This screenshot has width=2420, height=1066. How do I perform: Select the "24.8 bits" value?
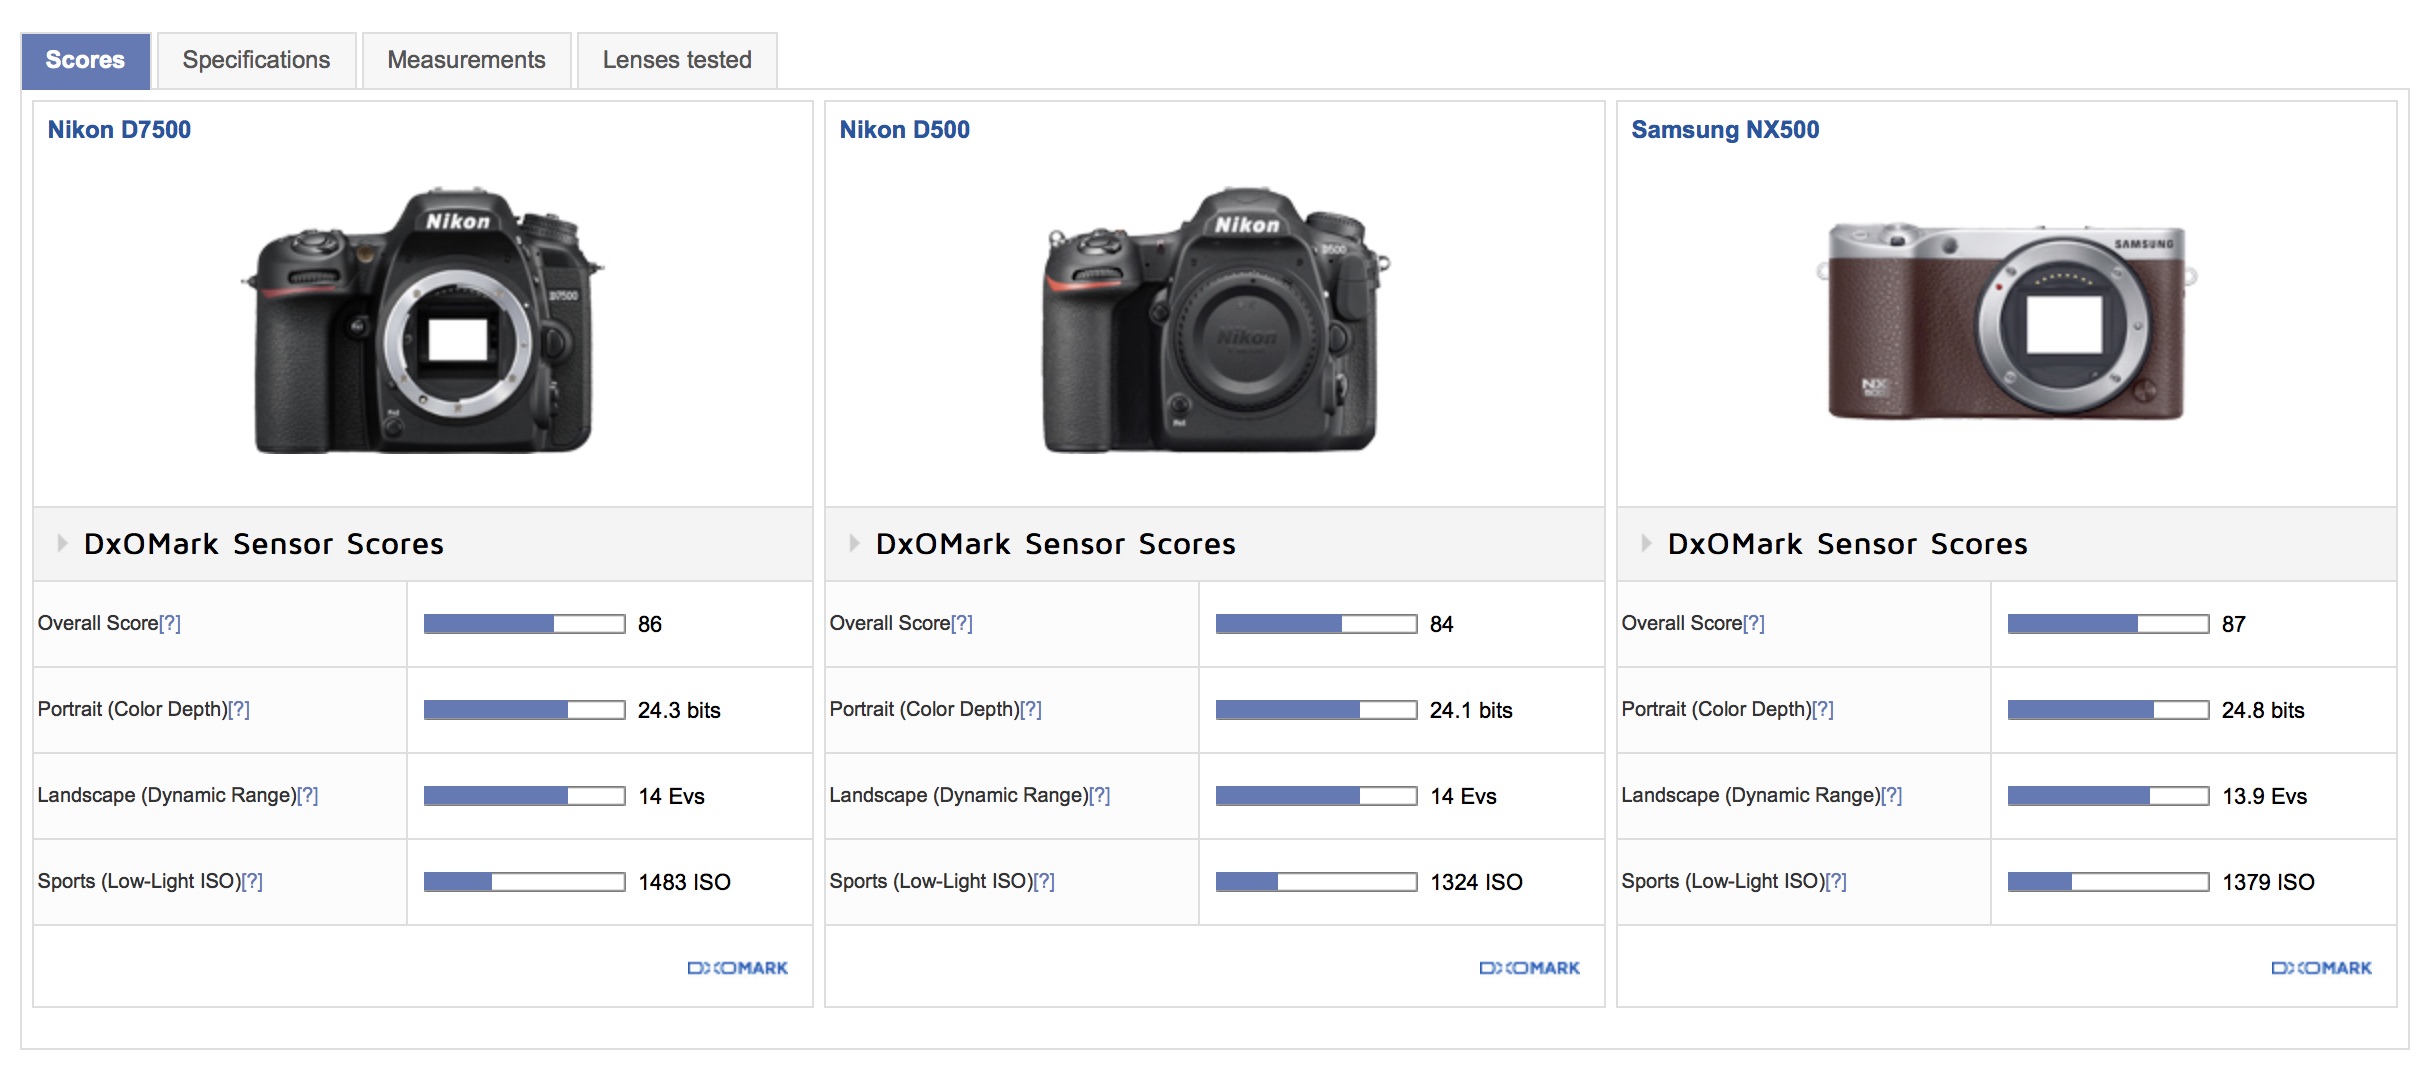(2263, 710)
